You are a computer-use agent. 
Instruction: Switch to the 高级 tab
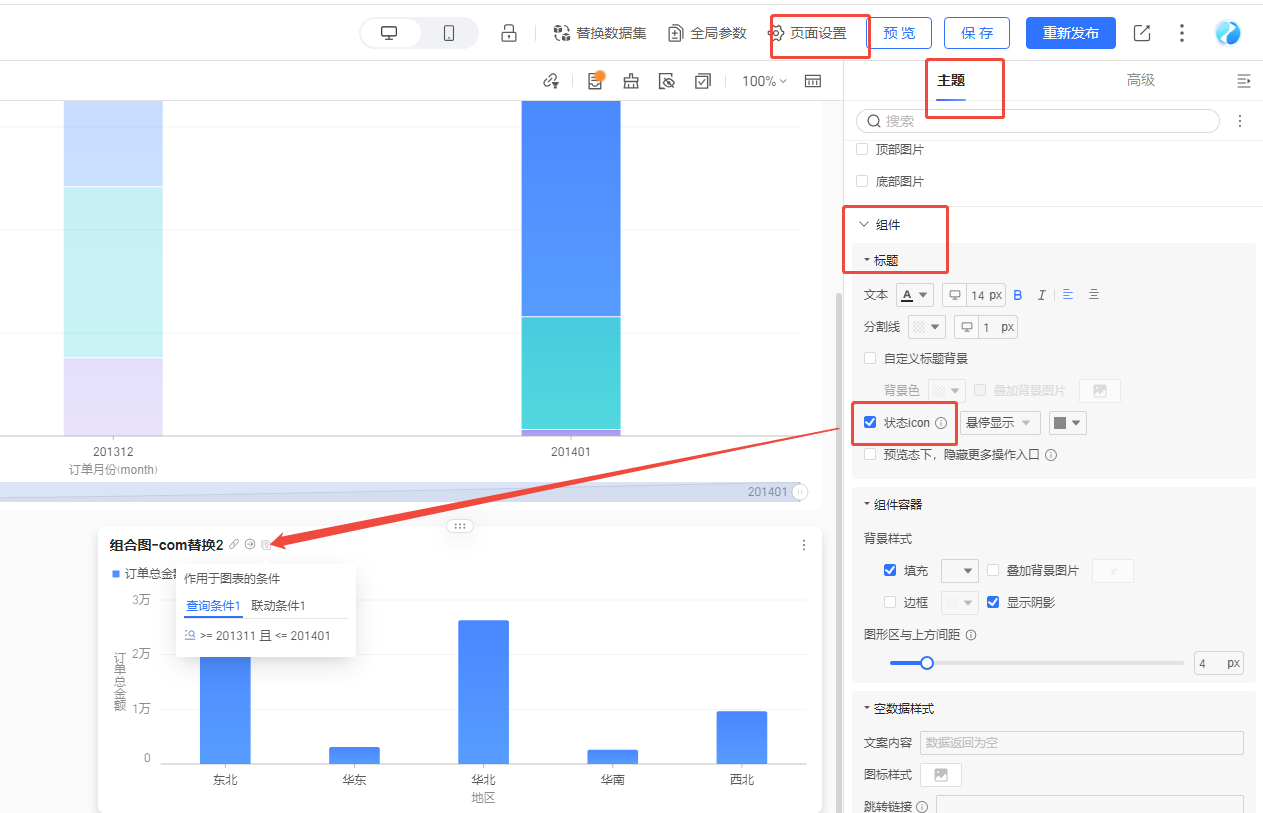pyautogui.click(x=1140, y=80)
